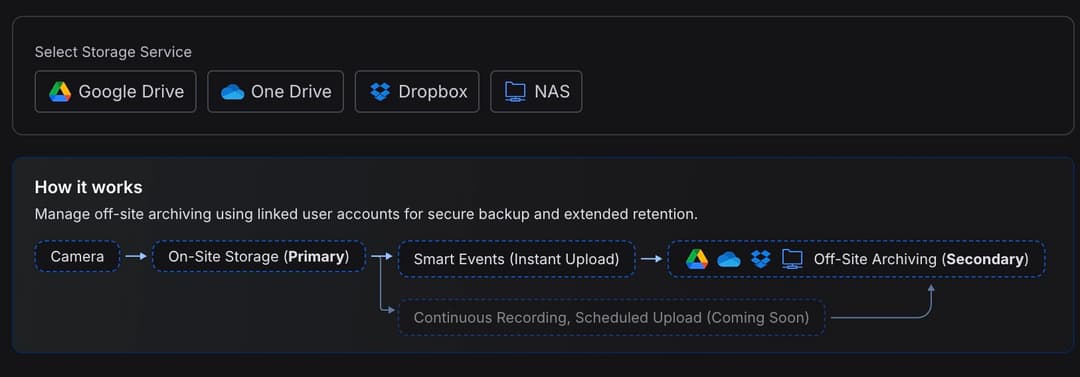Click the 'Manage off-site archiving' description text
The image size is (1080, 377).
coord(366,214)
